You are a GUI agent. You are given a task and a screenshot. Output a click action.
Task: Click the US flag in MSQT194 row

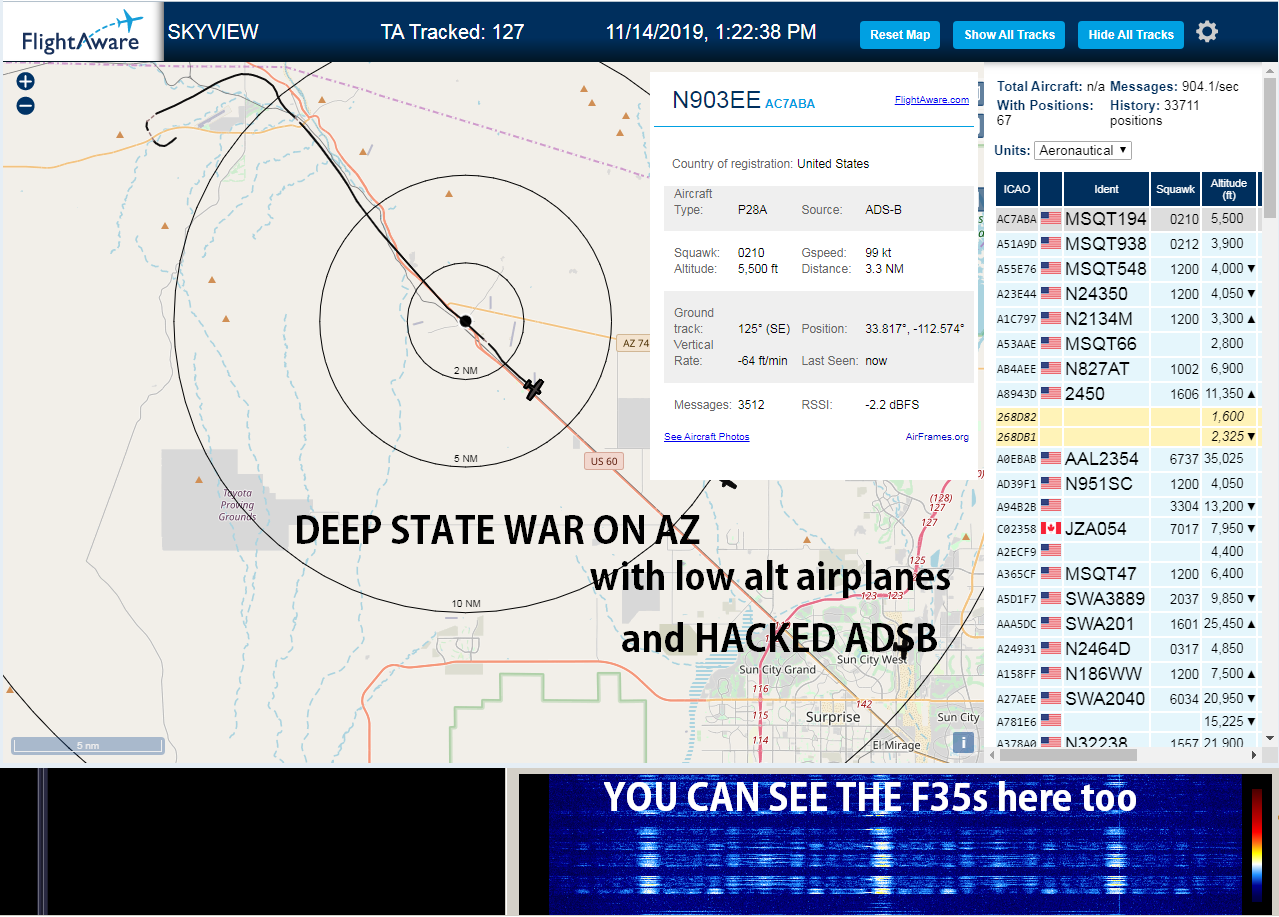(1050, 219)
